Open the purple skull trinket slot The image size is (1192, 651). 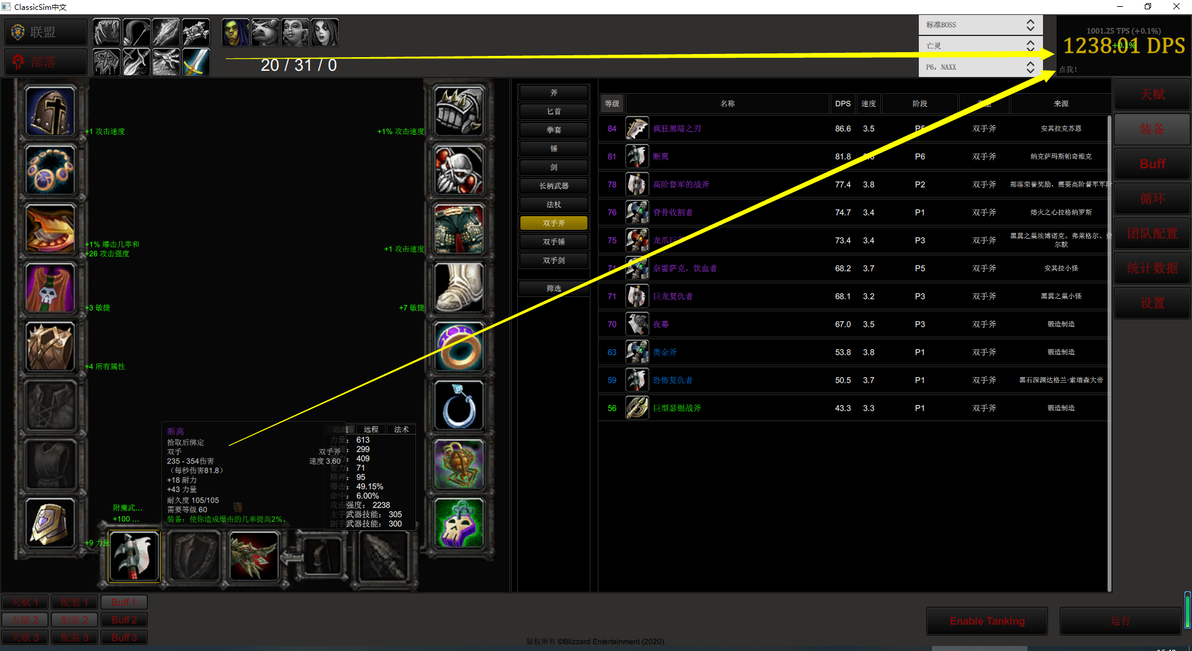click(x=459, y=522)
